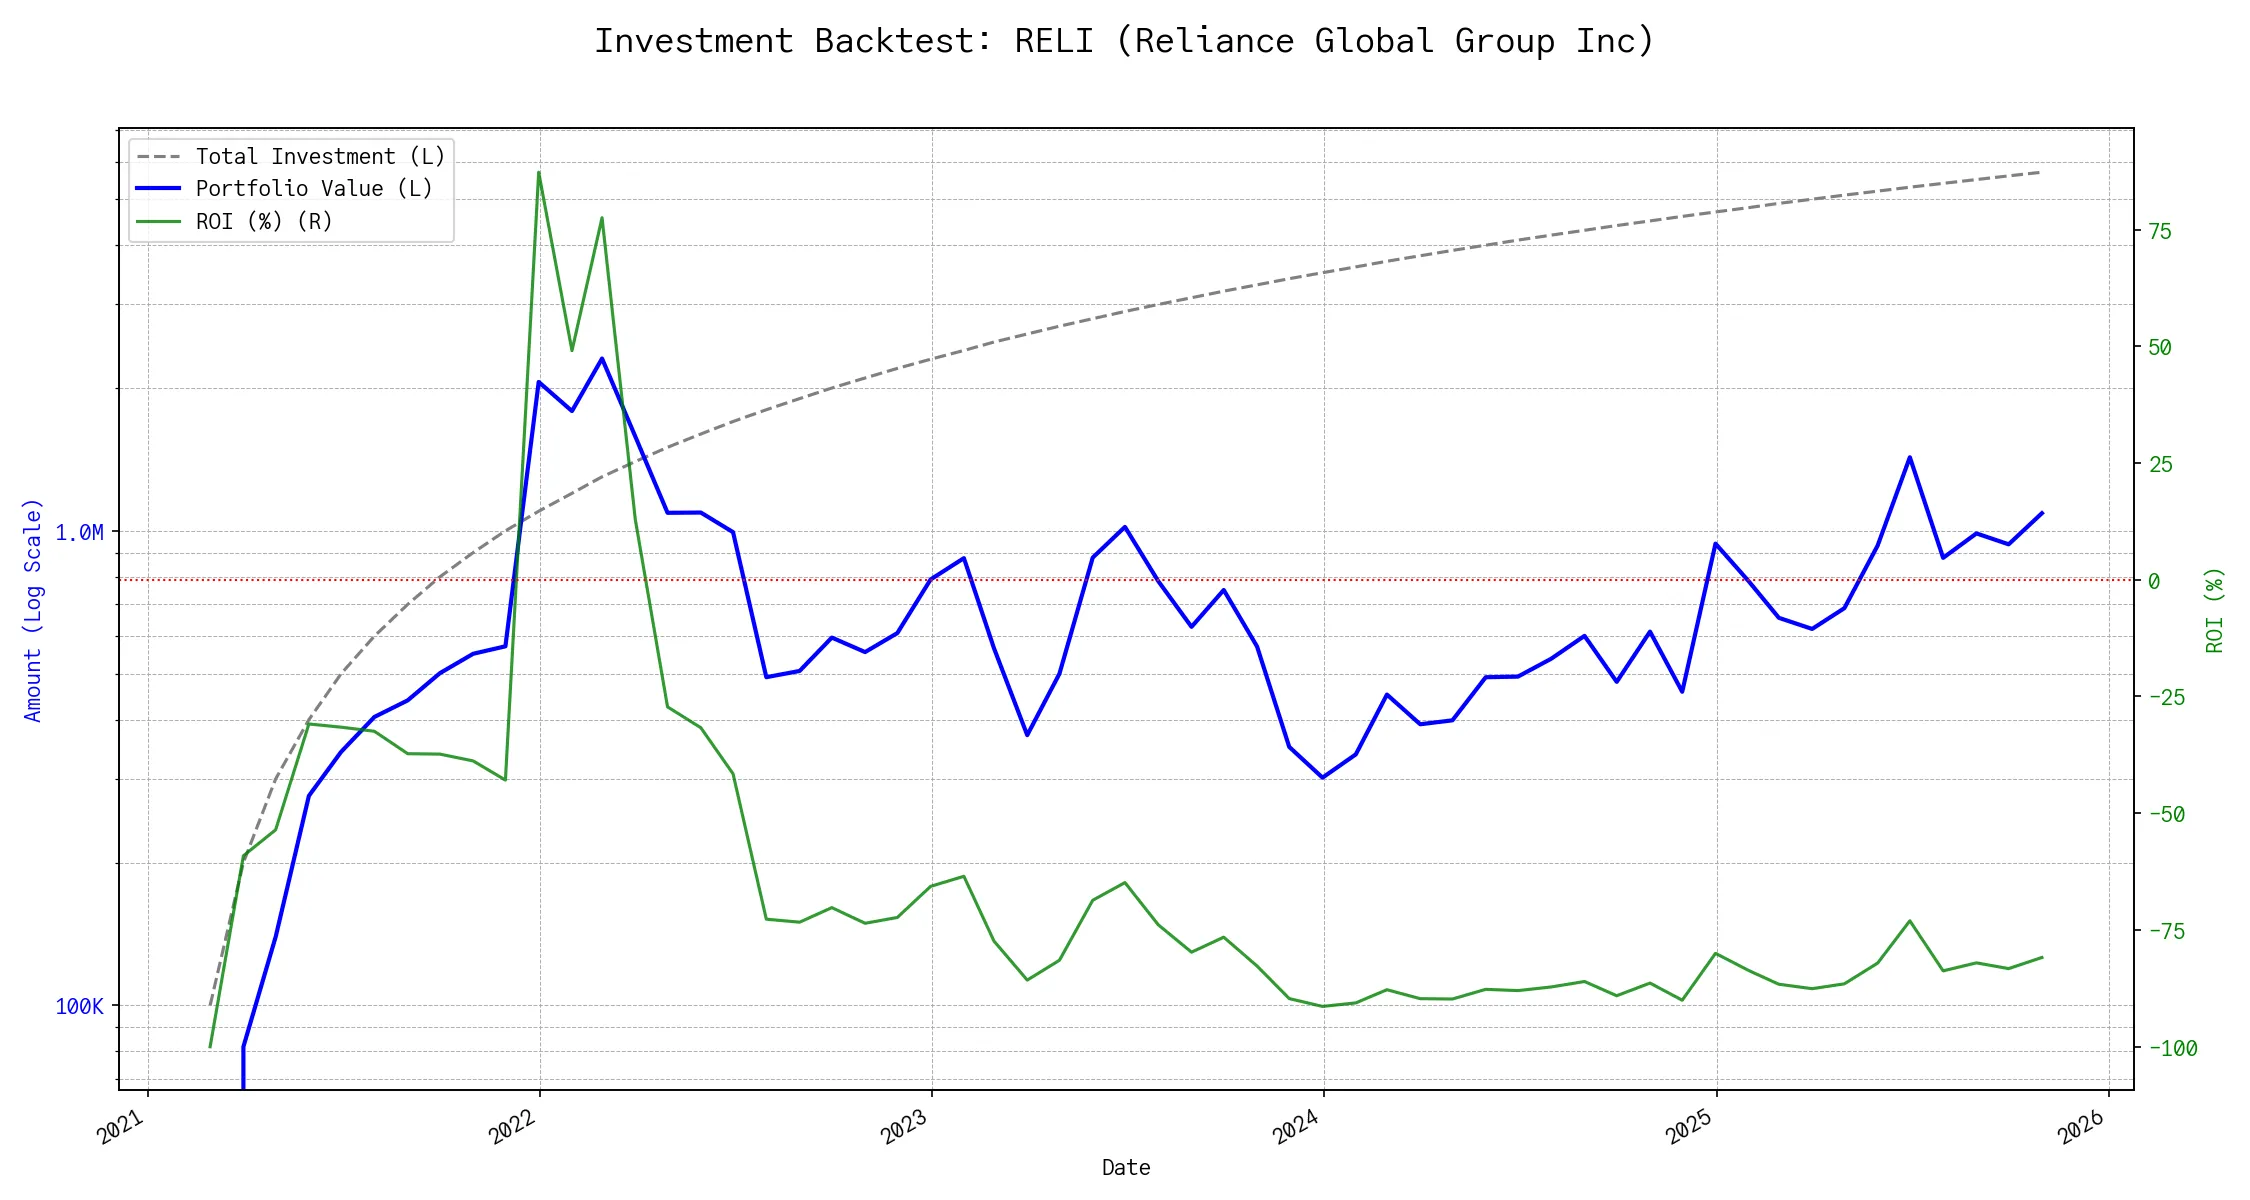Click the 2025 x-axis tick label
This screenshot has width=2250, height=1200.
(x=1691, y=1127)
